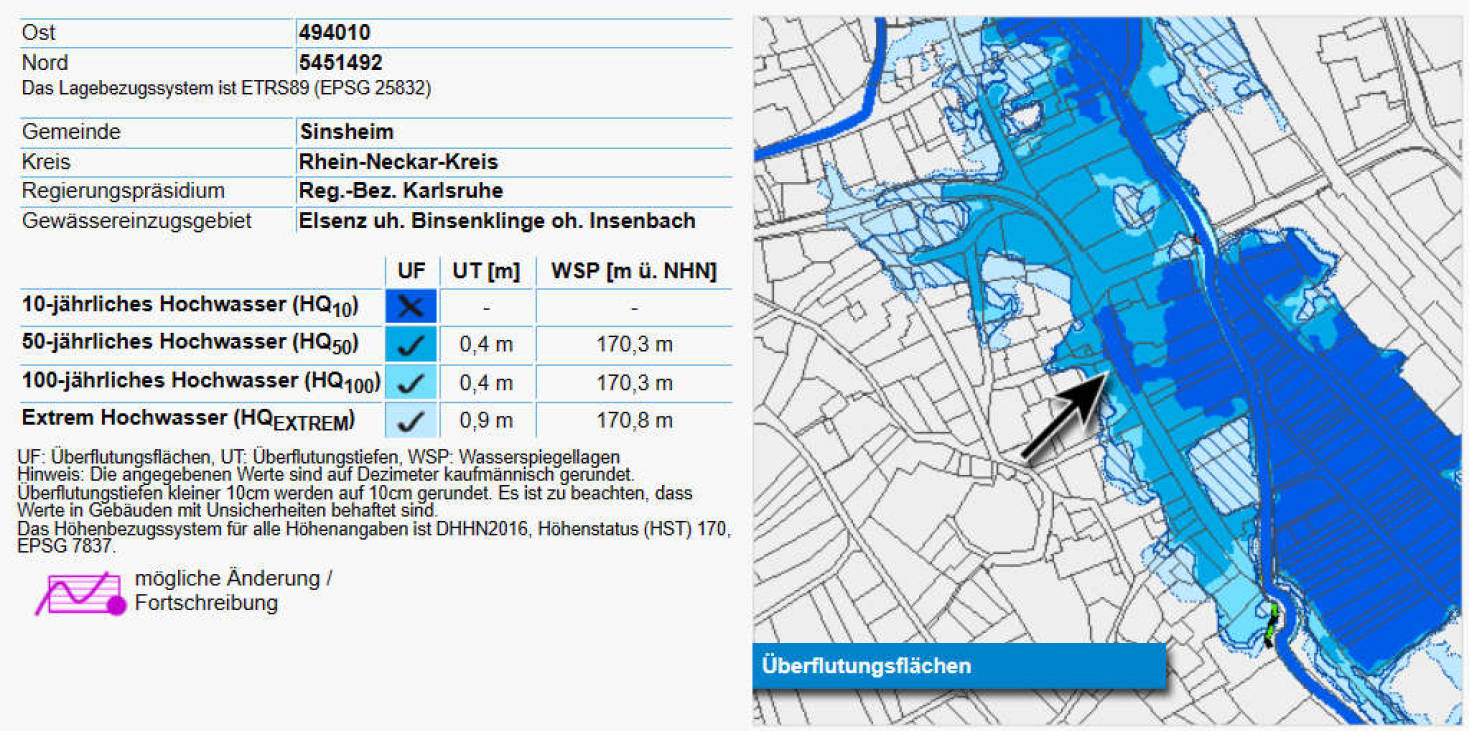
Task: Click the 0,9 m depth value
Action: (486, 421)
